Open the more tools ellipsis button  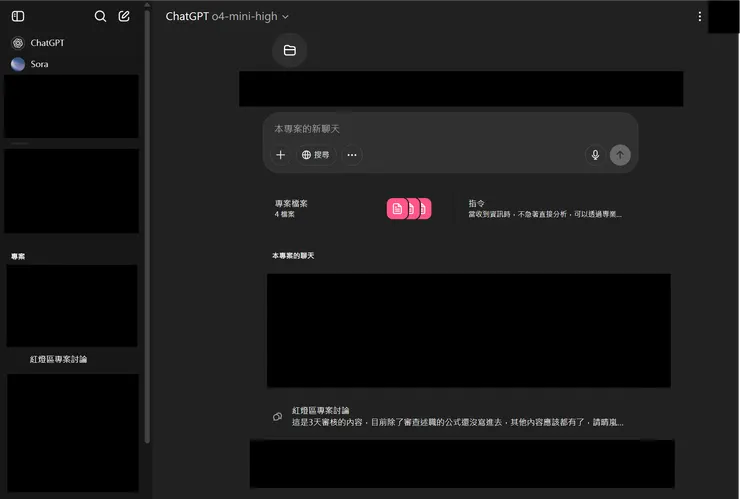point(352,155)
